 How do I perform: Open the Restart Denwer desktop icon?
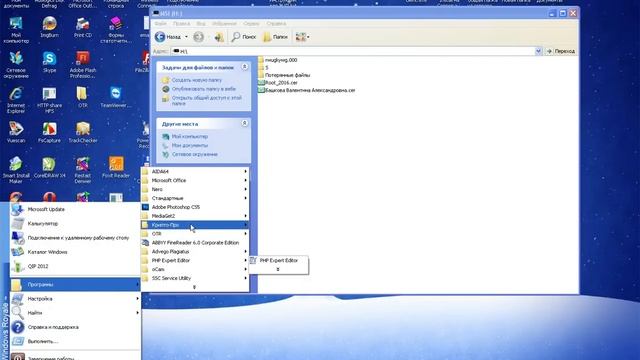point(83,171)
